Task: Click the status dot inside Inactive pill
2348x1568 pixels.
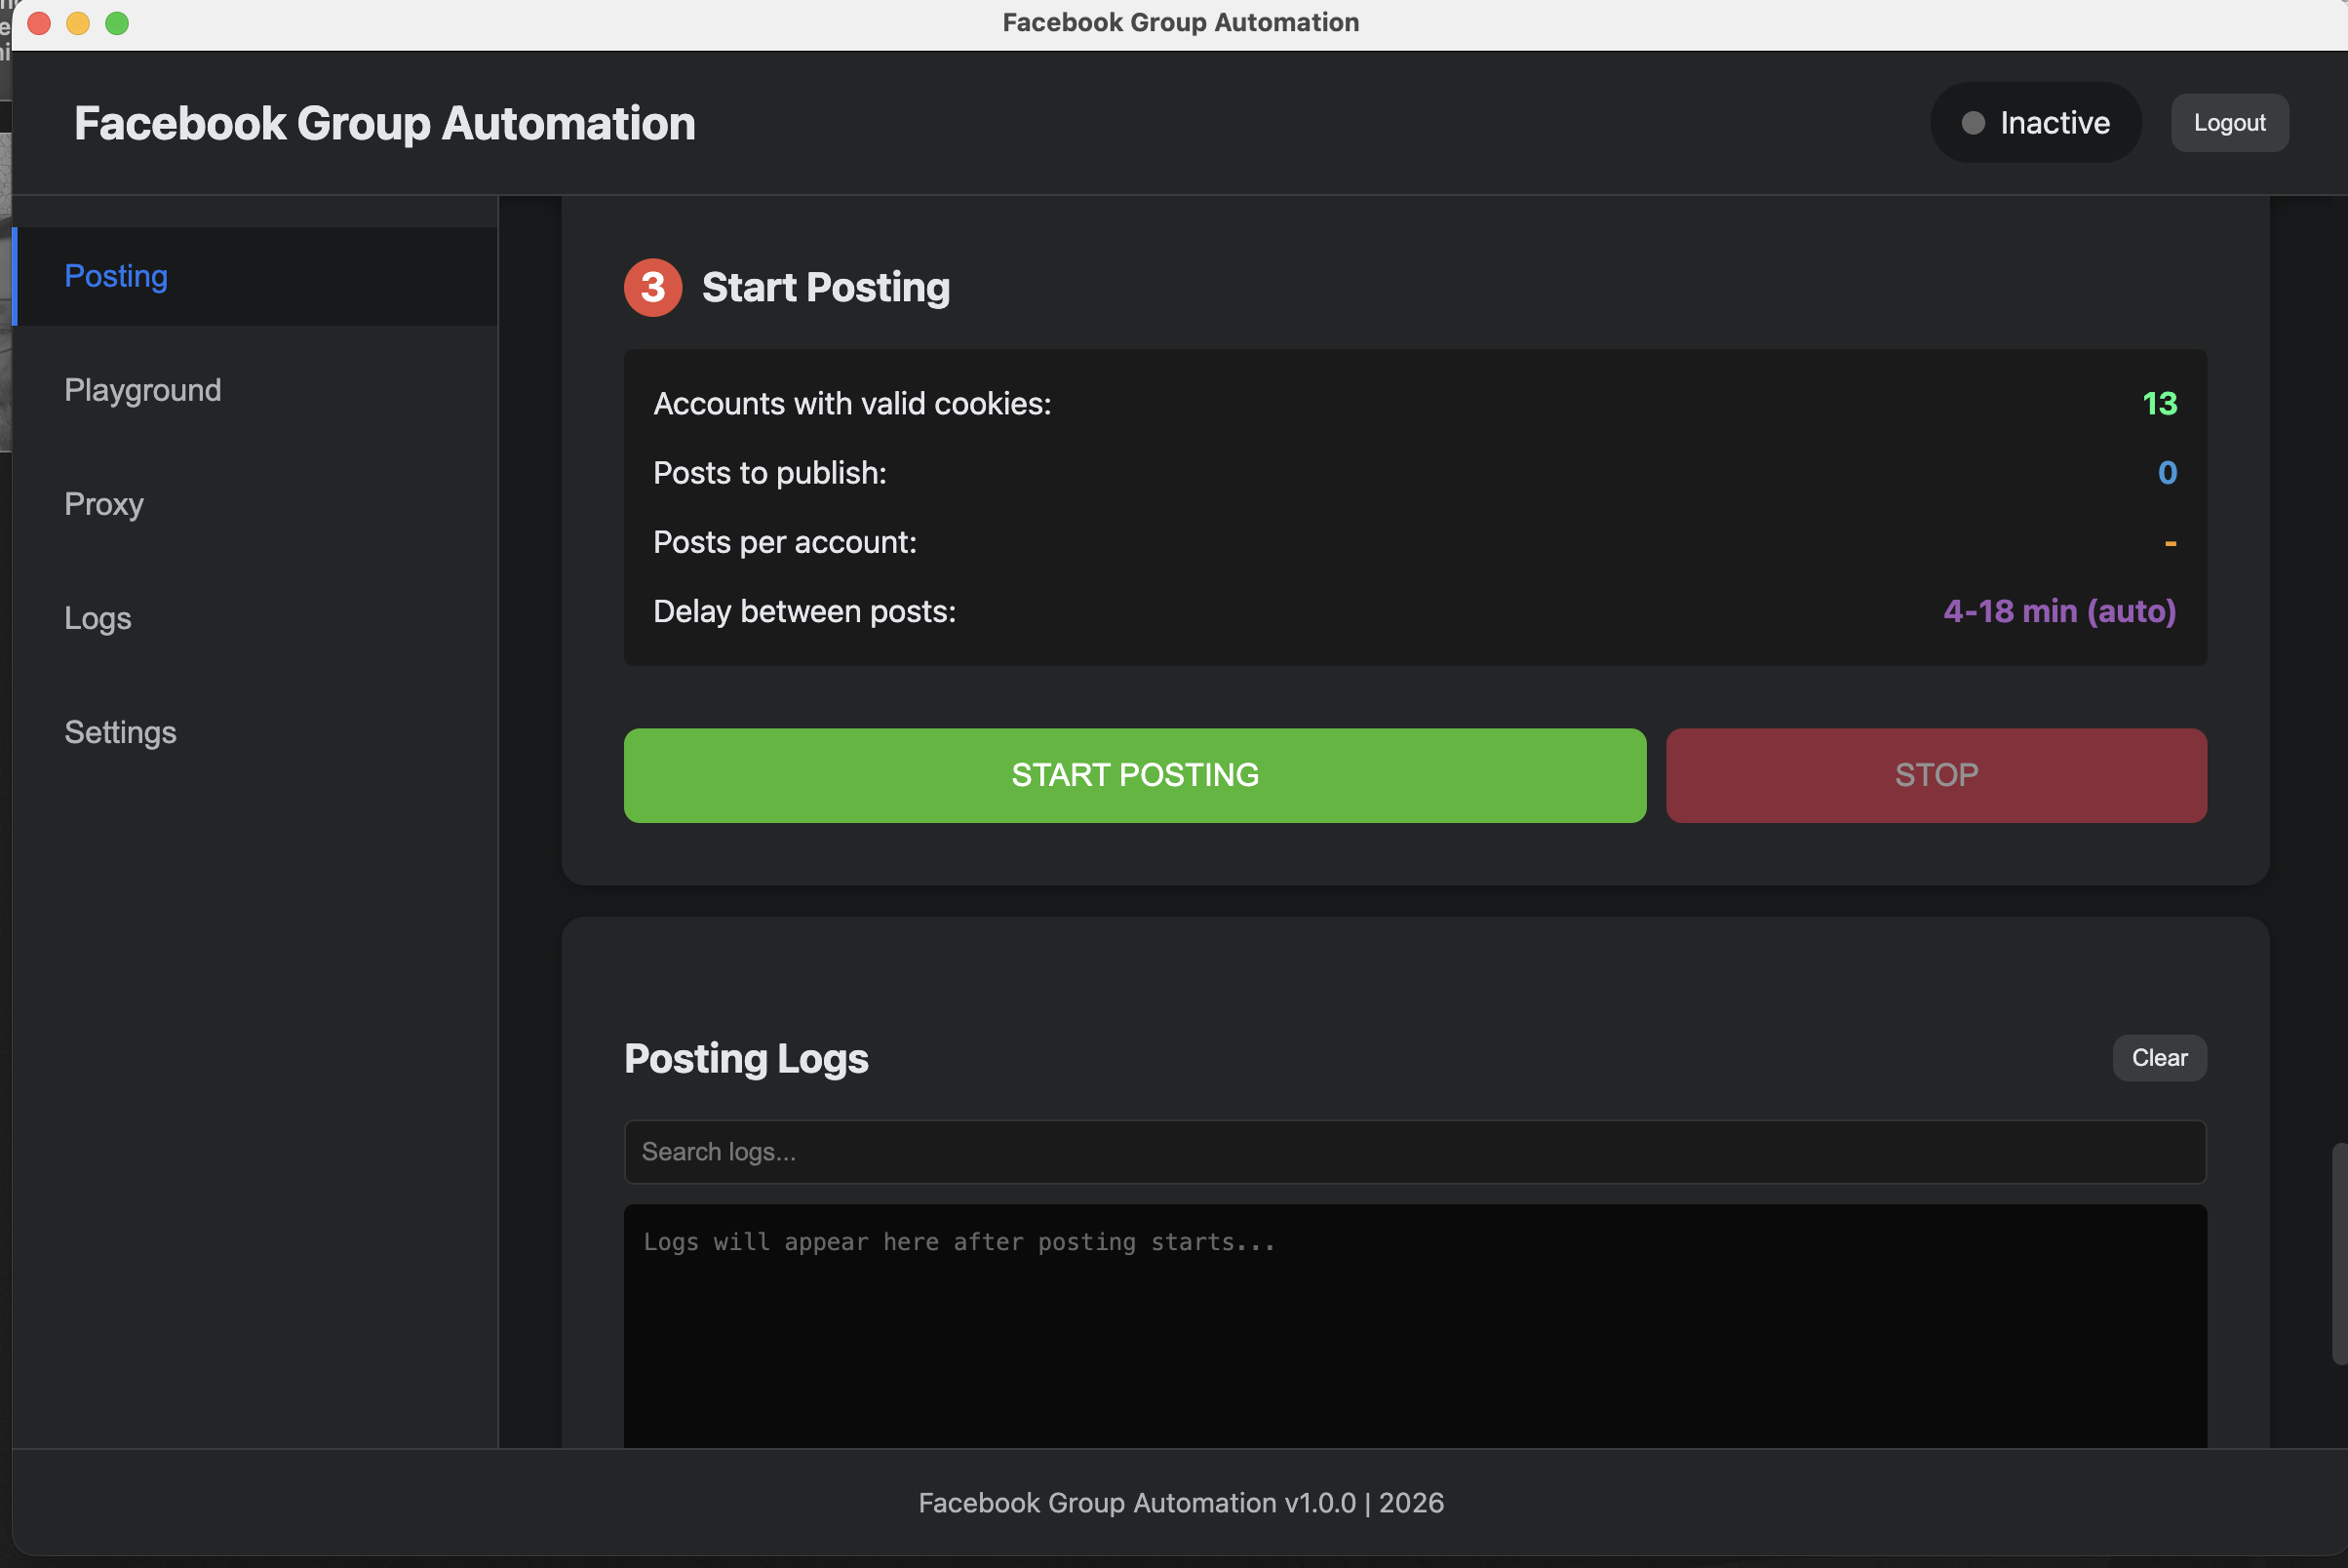Action: 1972,122
